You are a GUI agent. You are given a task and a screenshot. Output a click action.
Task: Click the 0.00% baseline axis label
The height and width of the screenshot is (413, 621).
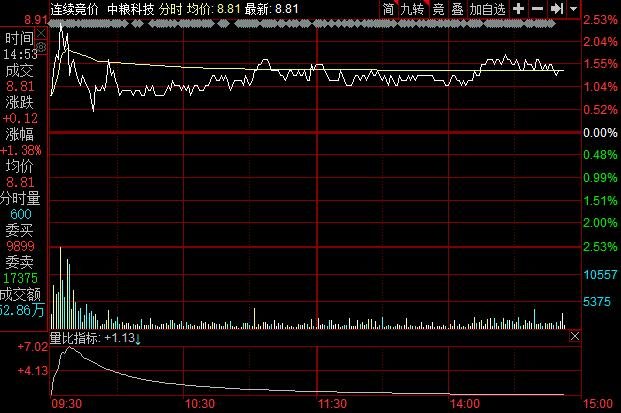click(x=600, y=133)
